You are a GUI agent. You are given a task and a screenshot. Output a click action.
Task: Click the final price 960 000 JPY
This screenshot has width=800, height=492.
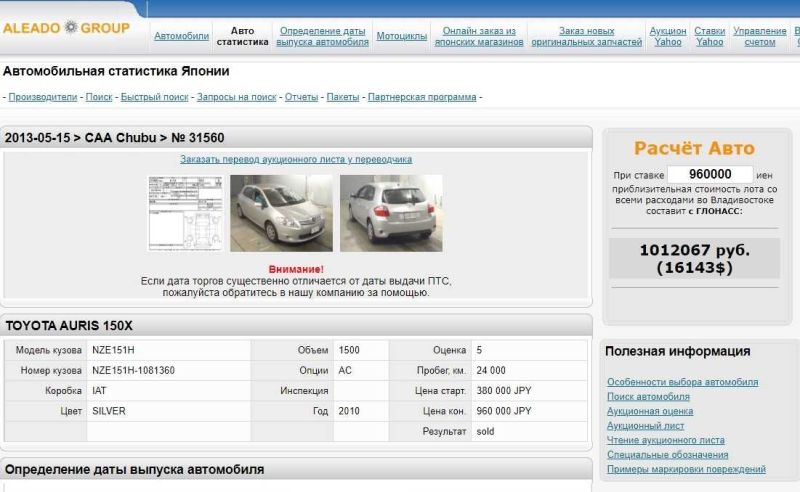(x=504, y=411)
